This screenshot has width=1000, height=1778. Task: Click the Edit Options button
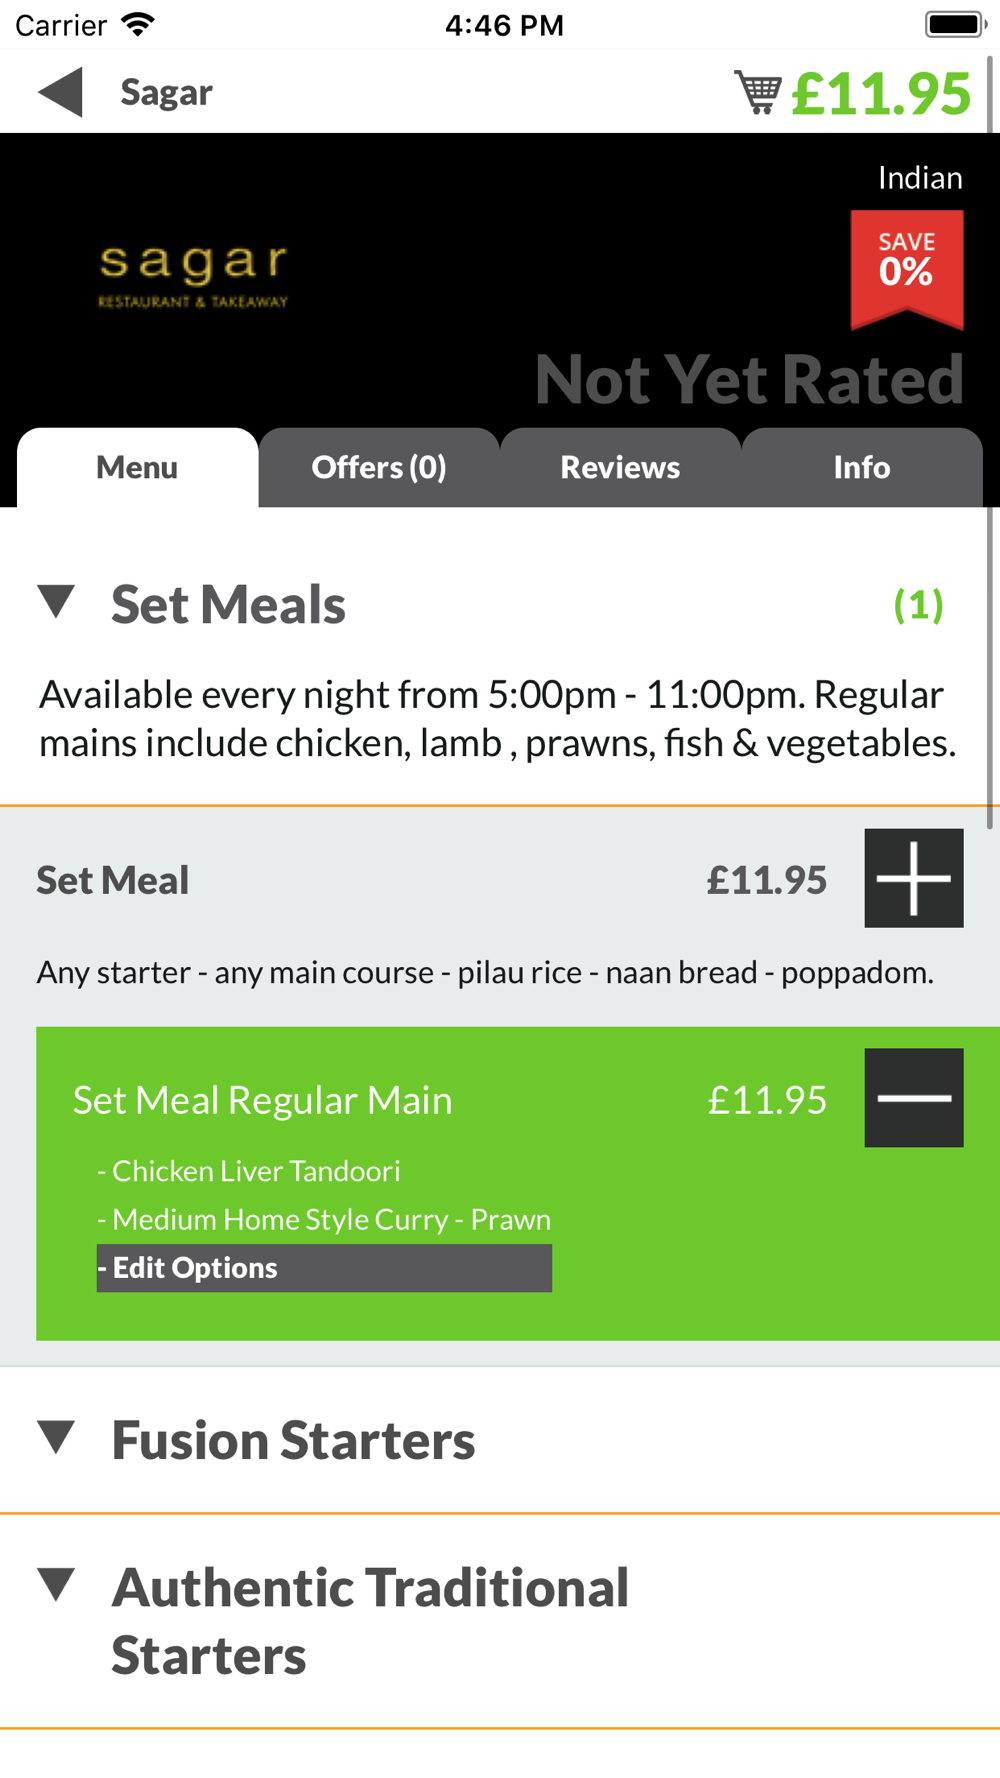(324, 1268)
